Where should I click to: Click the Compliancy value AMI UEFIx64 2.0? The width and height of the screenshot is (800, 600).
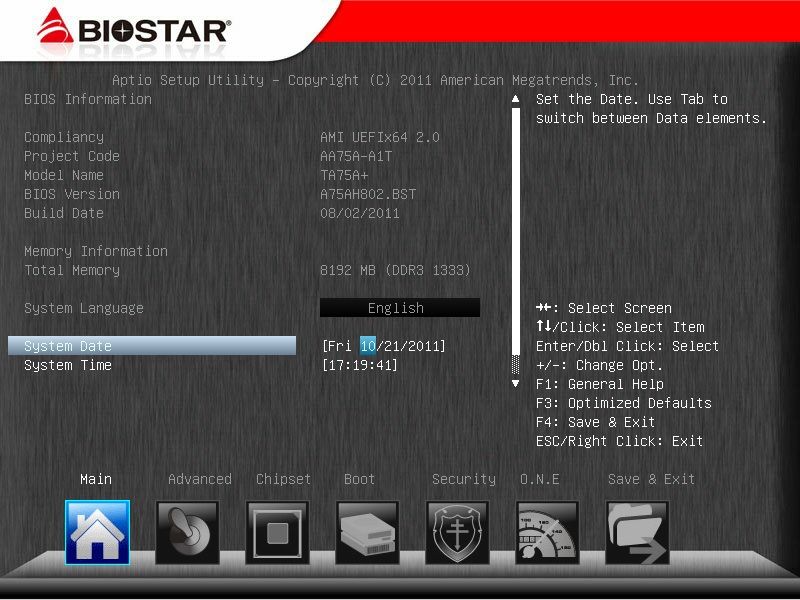380,137
